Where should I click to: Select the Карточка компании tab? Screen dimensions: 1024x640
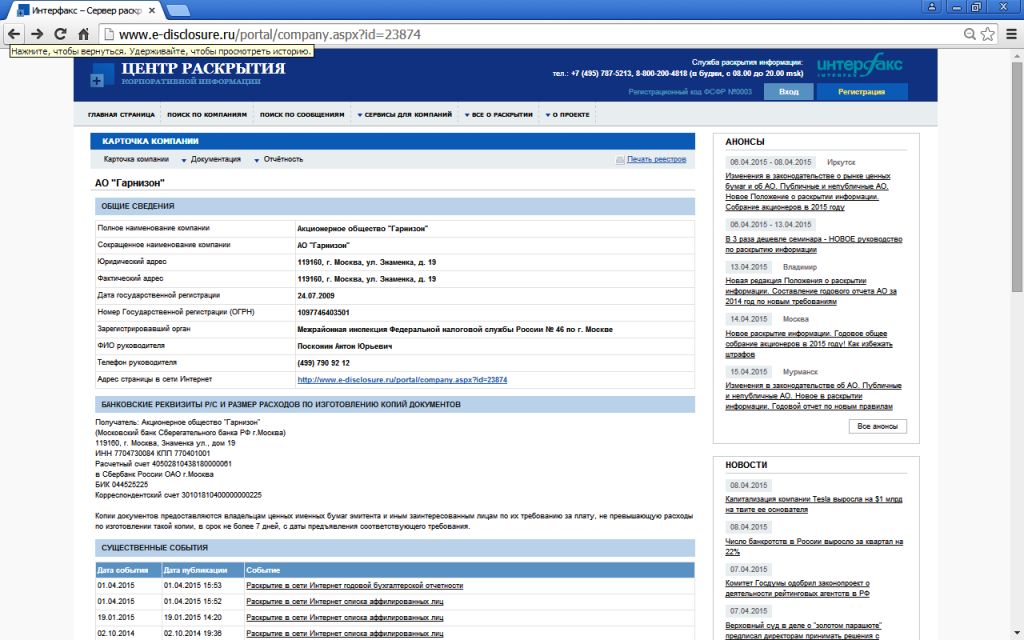[x=136, y=159]
